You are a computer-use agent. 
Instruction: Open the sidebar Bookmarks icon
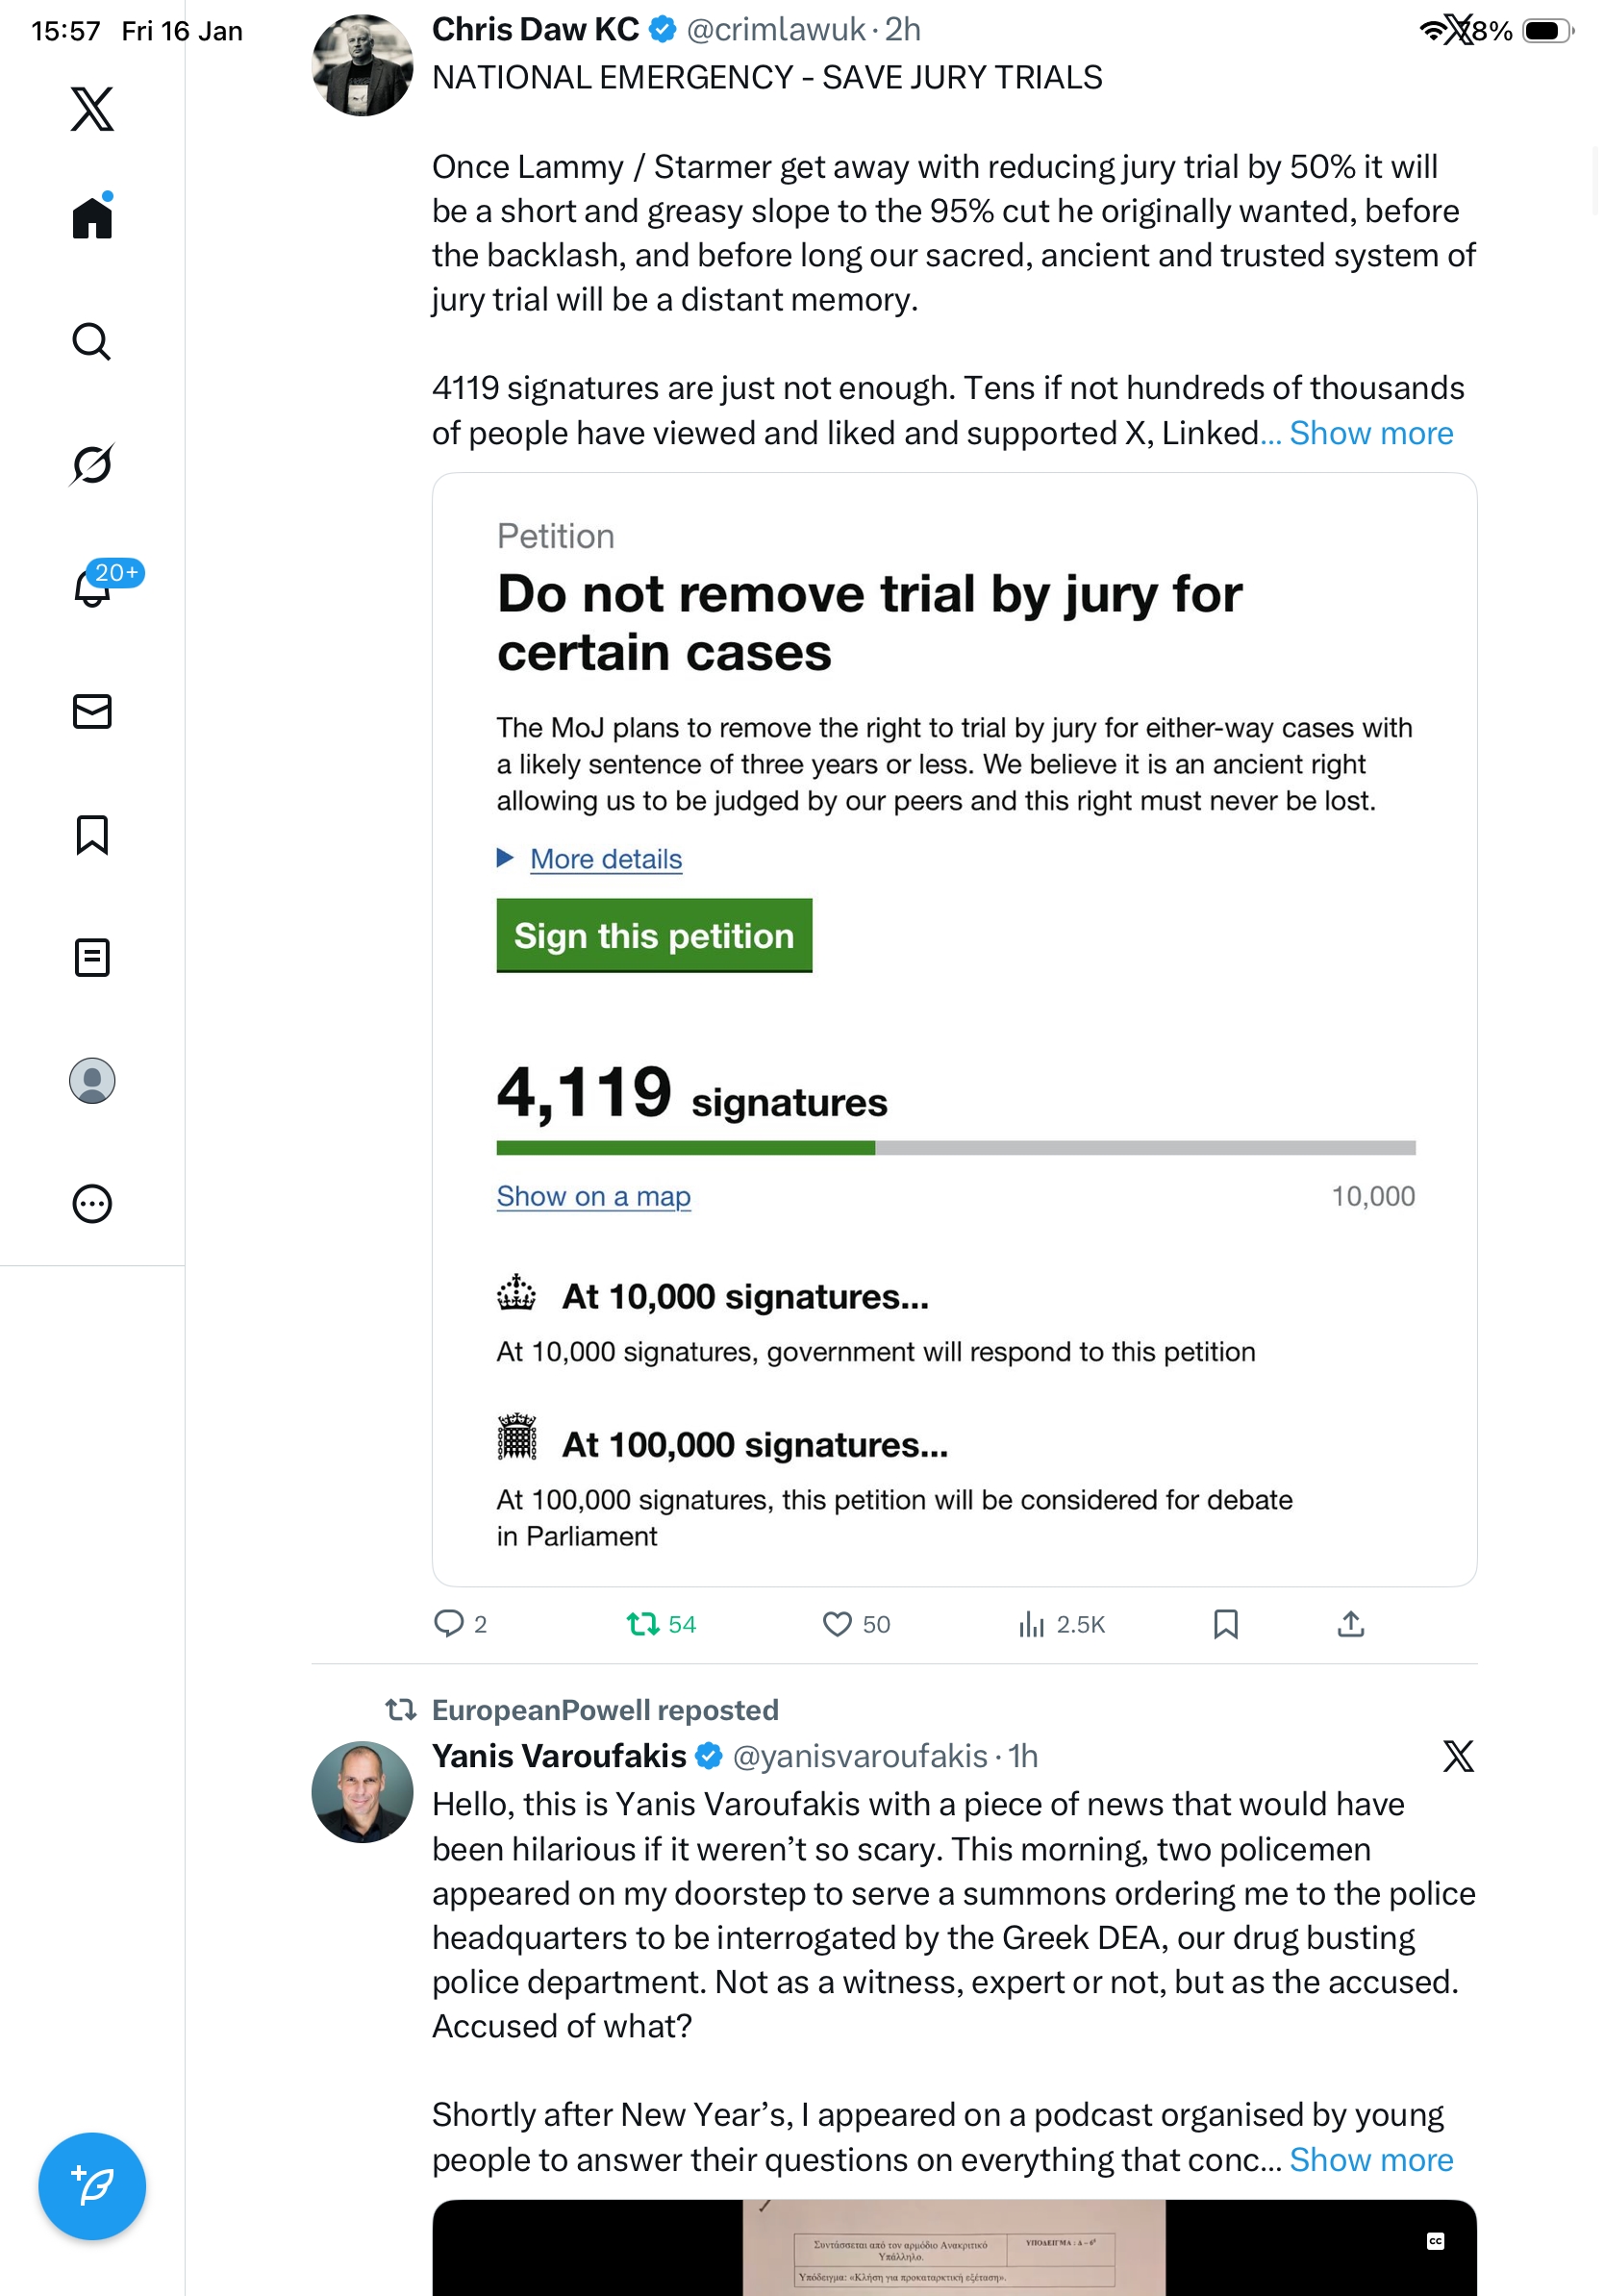[92, 834]
